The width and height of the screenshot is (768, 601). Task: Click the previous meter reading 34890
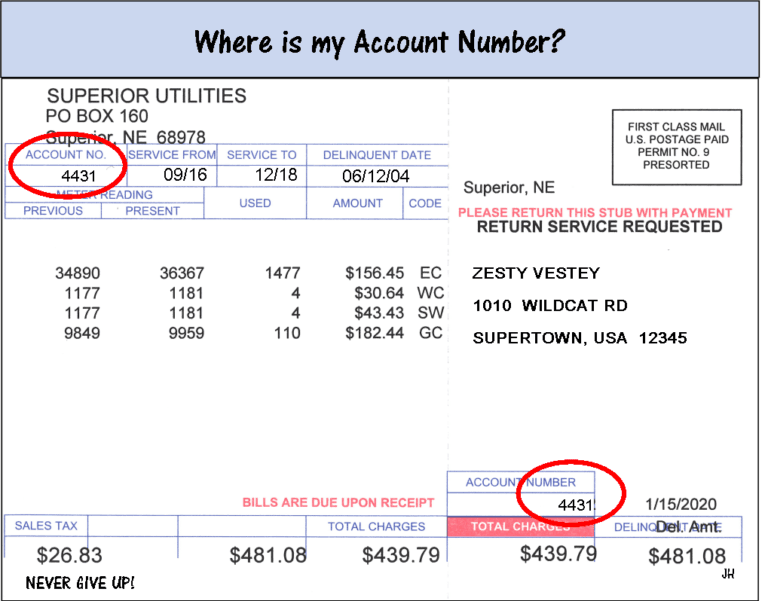(76, 273)
